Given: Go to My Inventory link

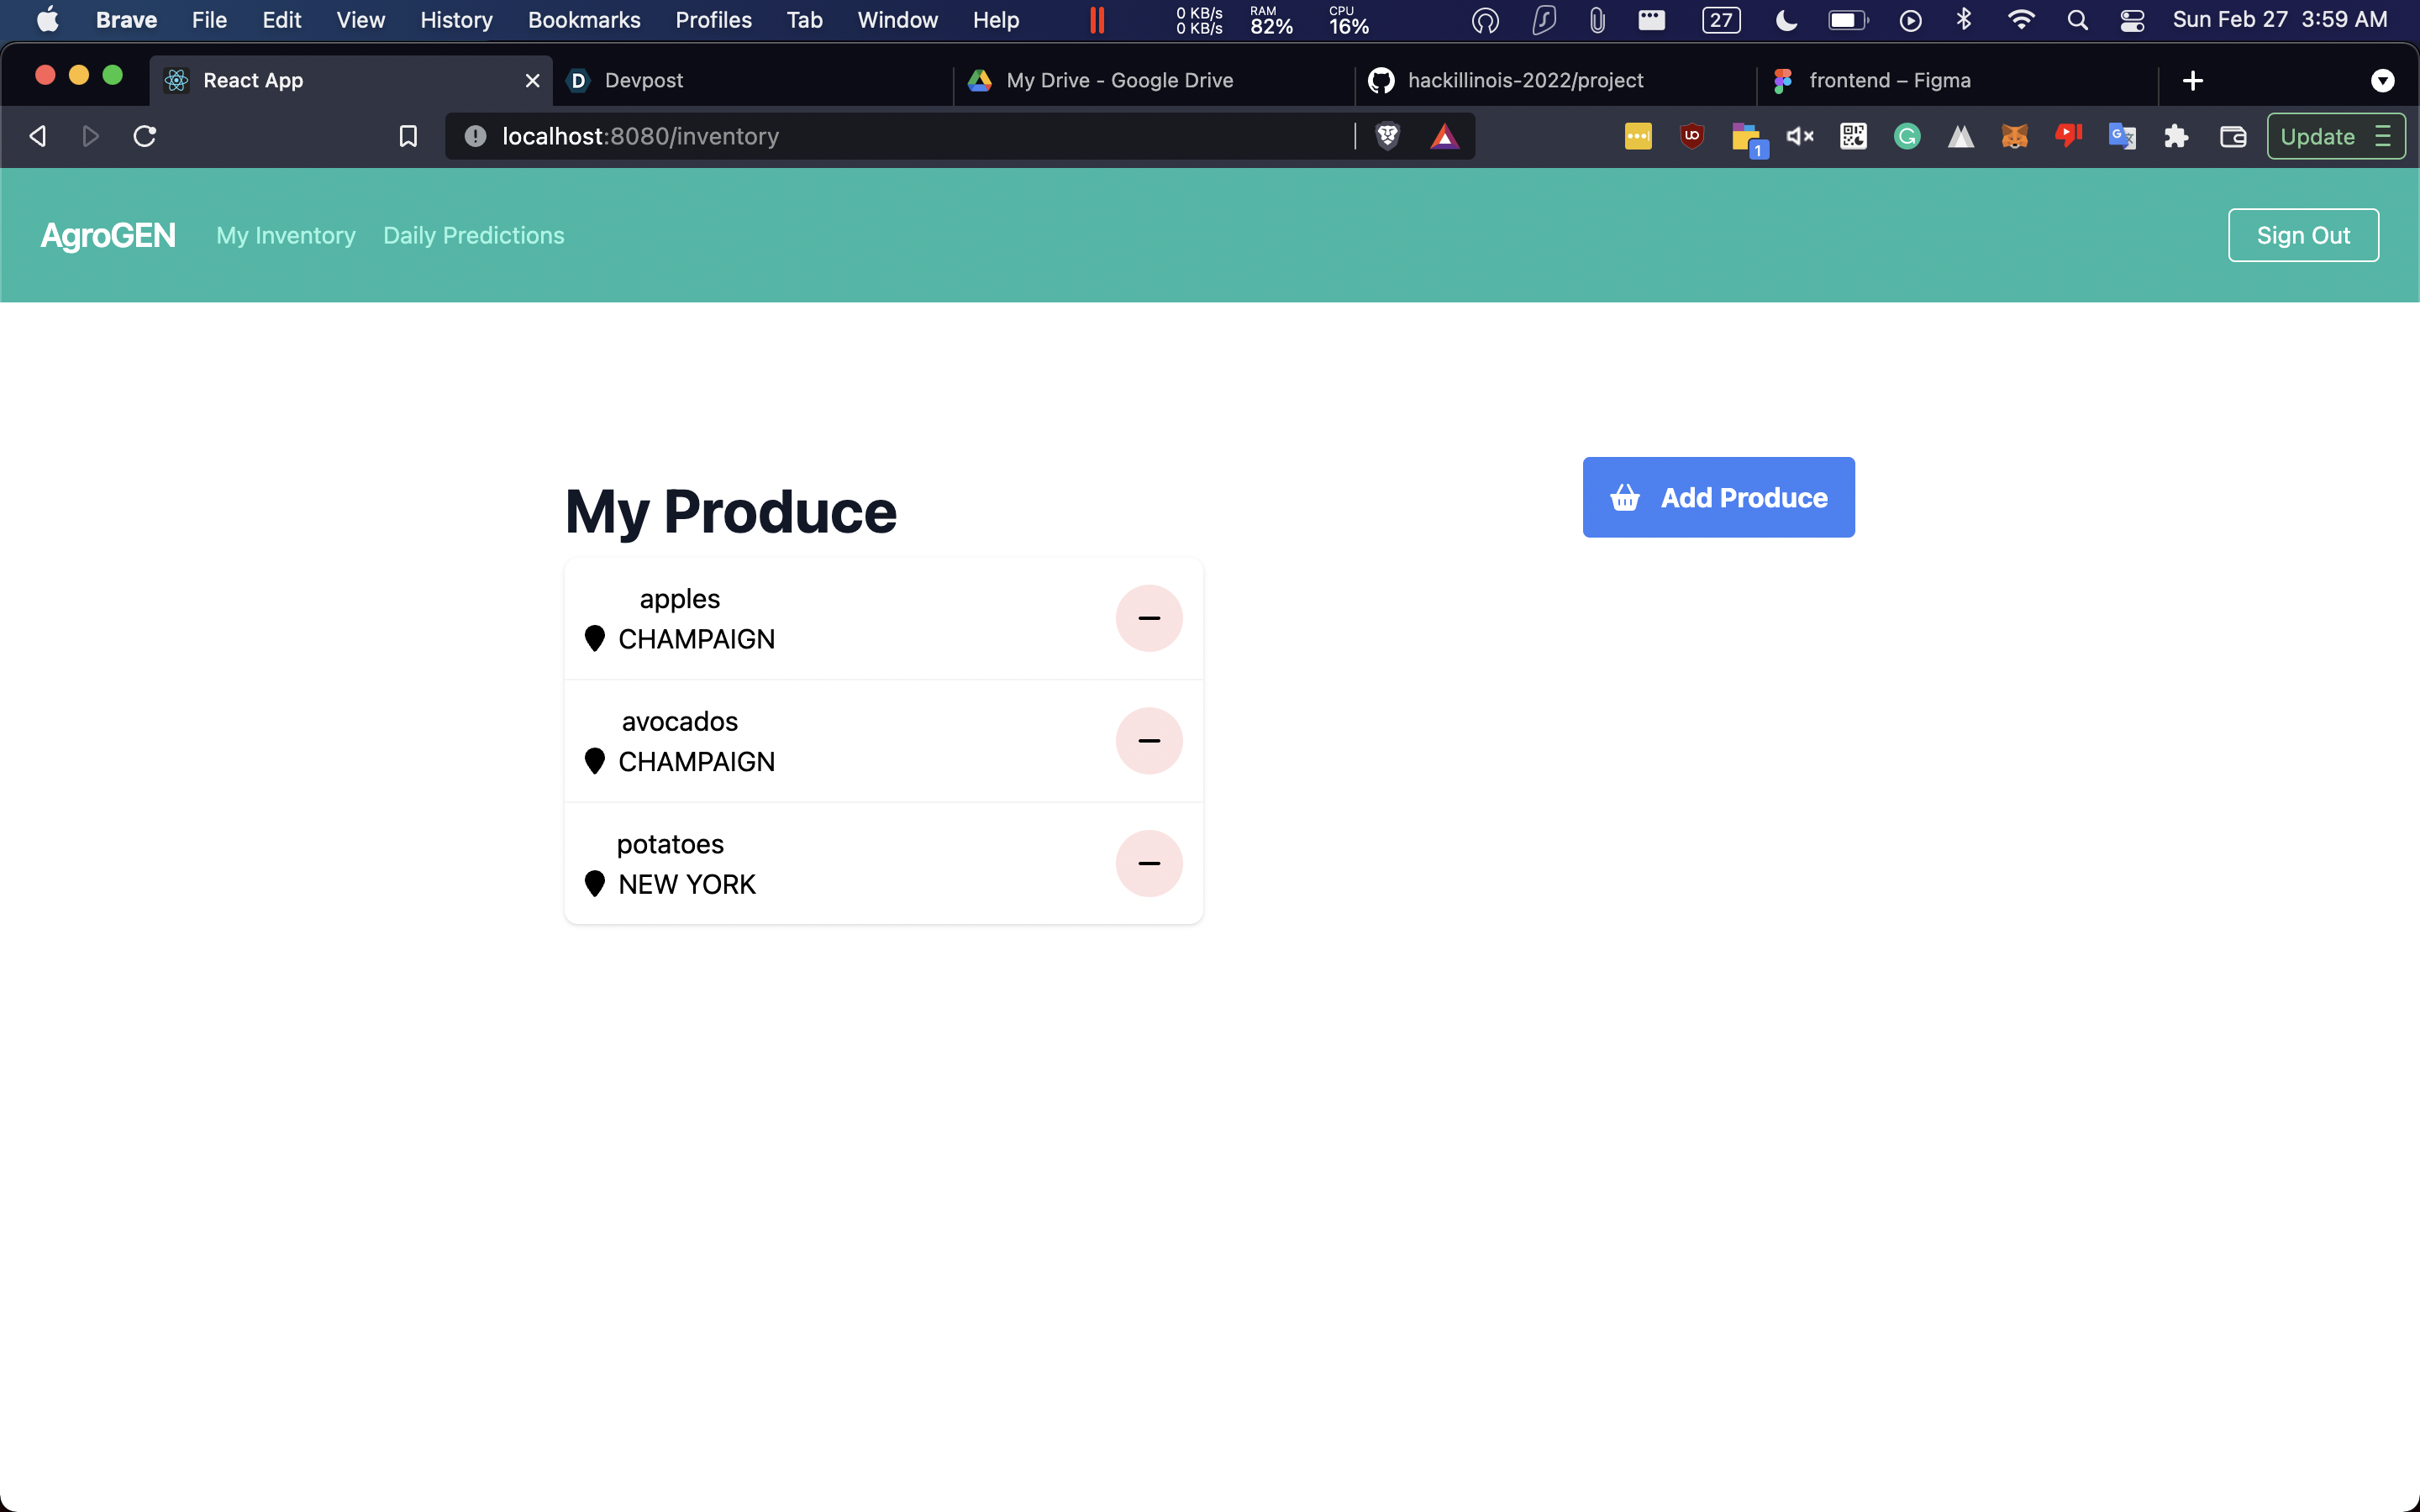Looking at the screenshot, I should tap(286, 235).
